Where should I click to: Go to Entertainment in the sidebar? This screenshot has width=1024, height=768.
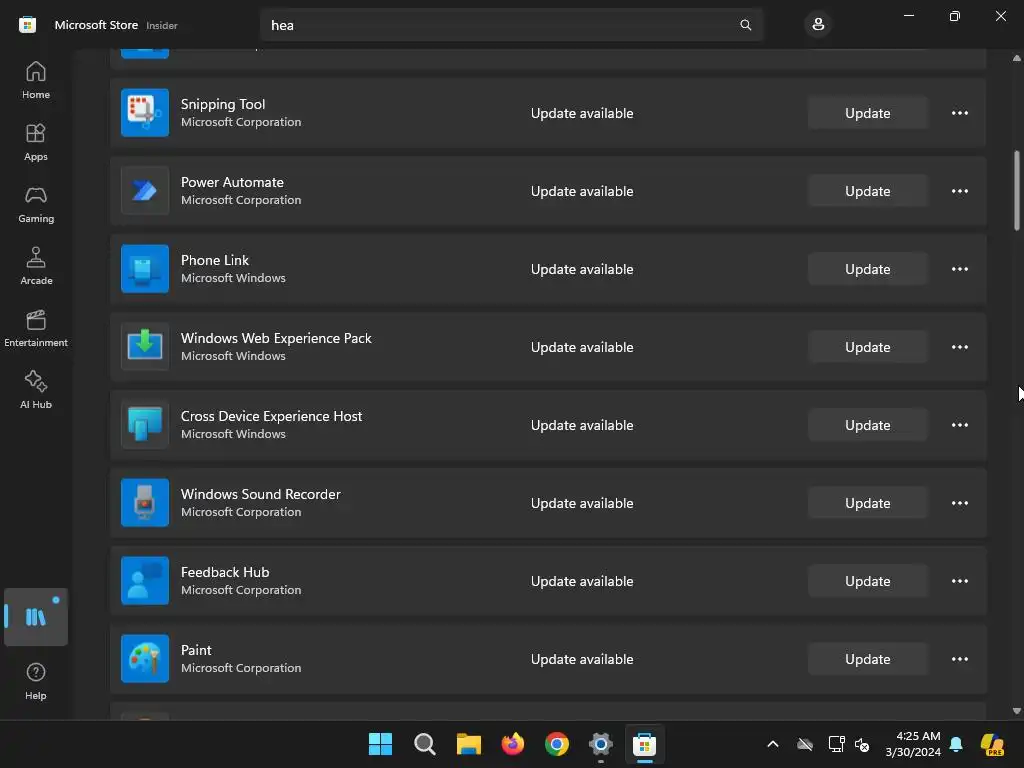tap(36, 328)
